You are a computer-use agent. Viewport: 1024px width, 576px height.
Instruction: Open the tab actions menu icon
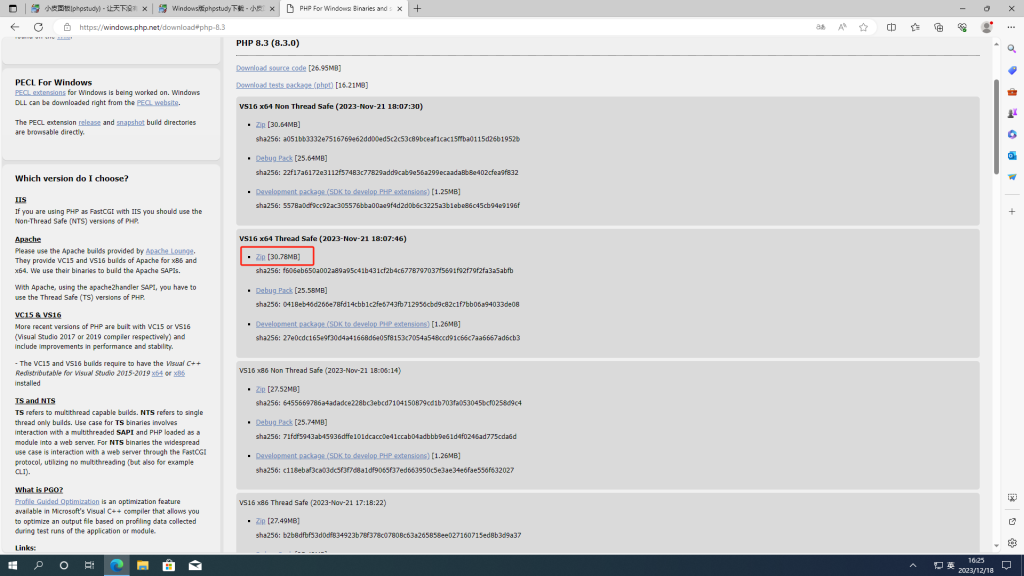[x=12, y=8]
